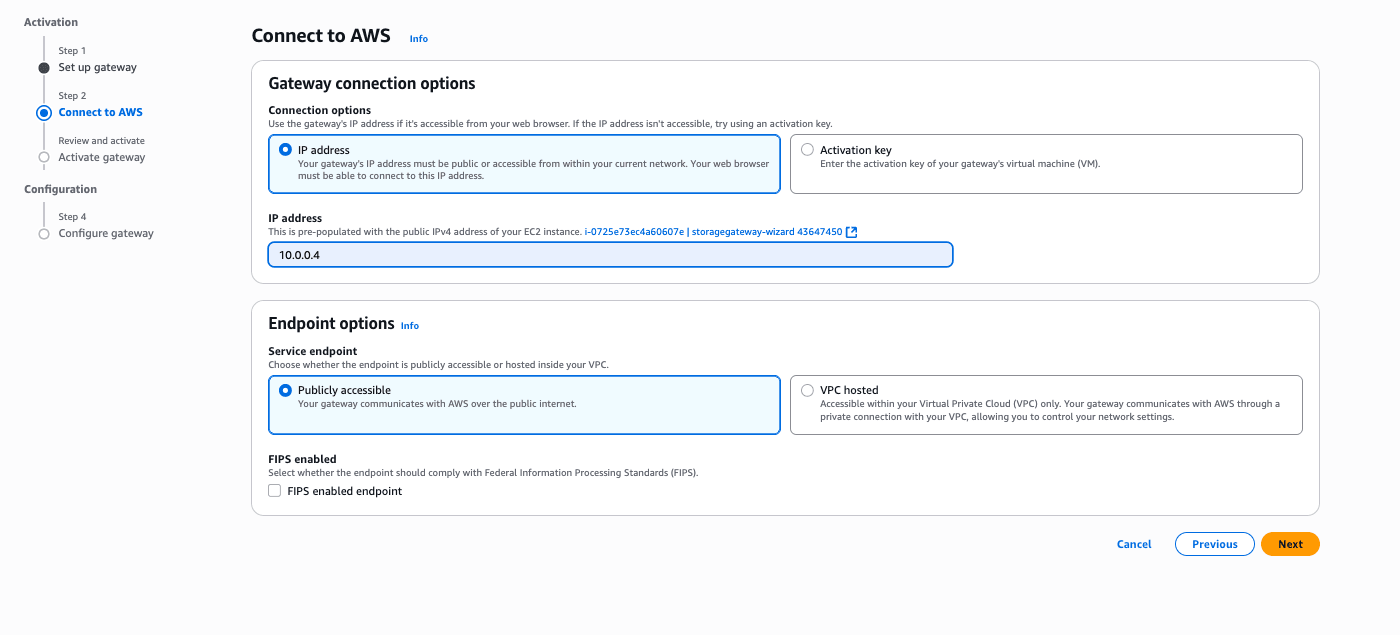Select the VPC hosted service endpoint
Viewport: 1400px width, 635px height.
click(x=807, y=390)
